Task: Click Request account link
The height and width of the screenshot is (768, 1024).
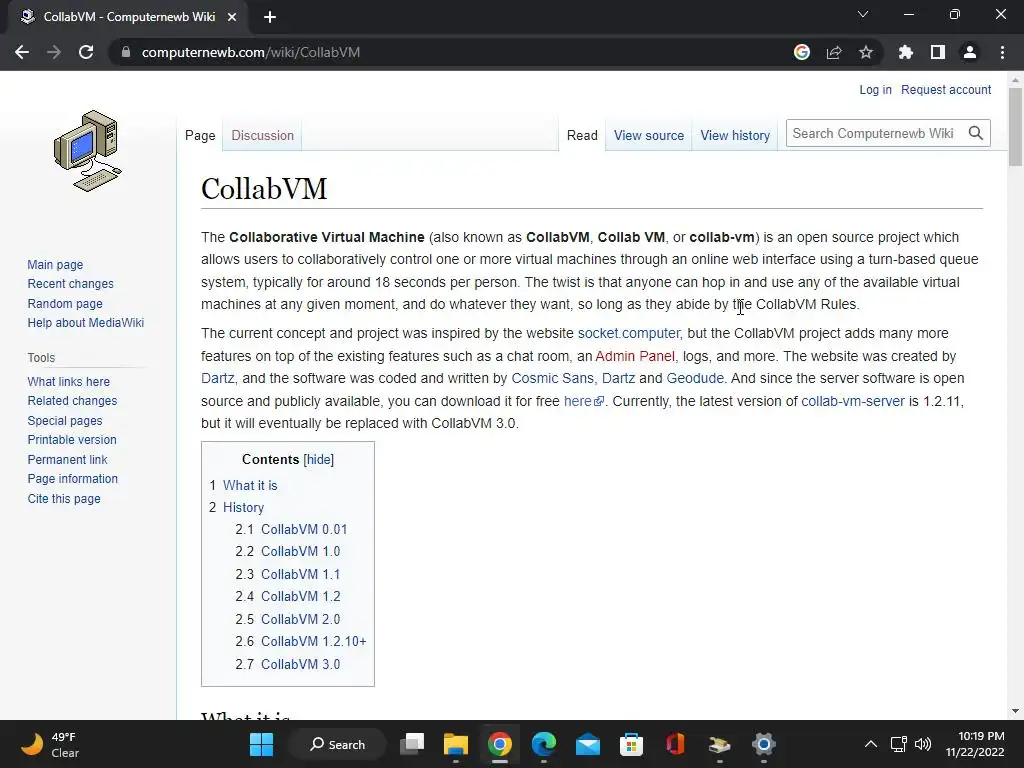Action: 946,89
